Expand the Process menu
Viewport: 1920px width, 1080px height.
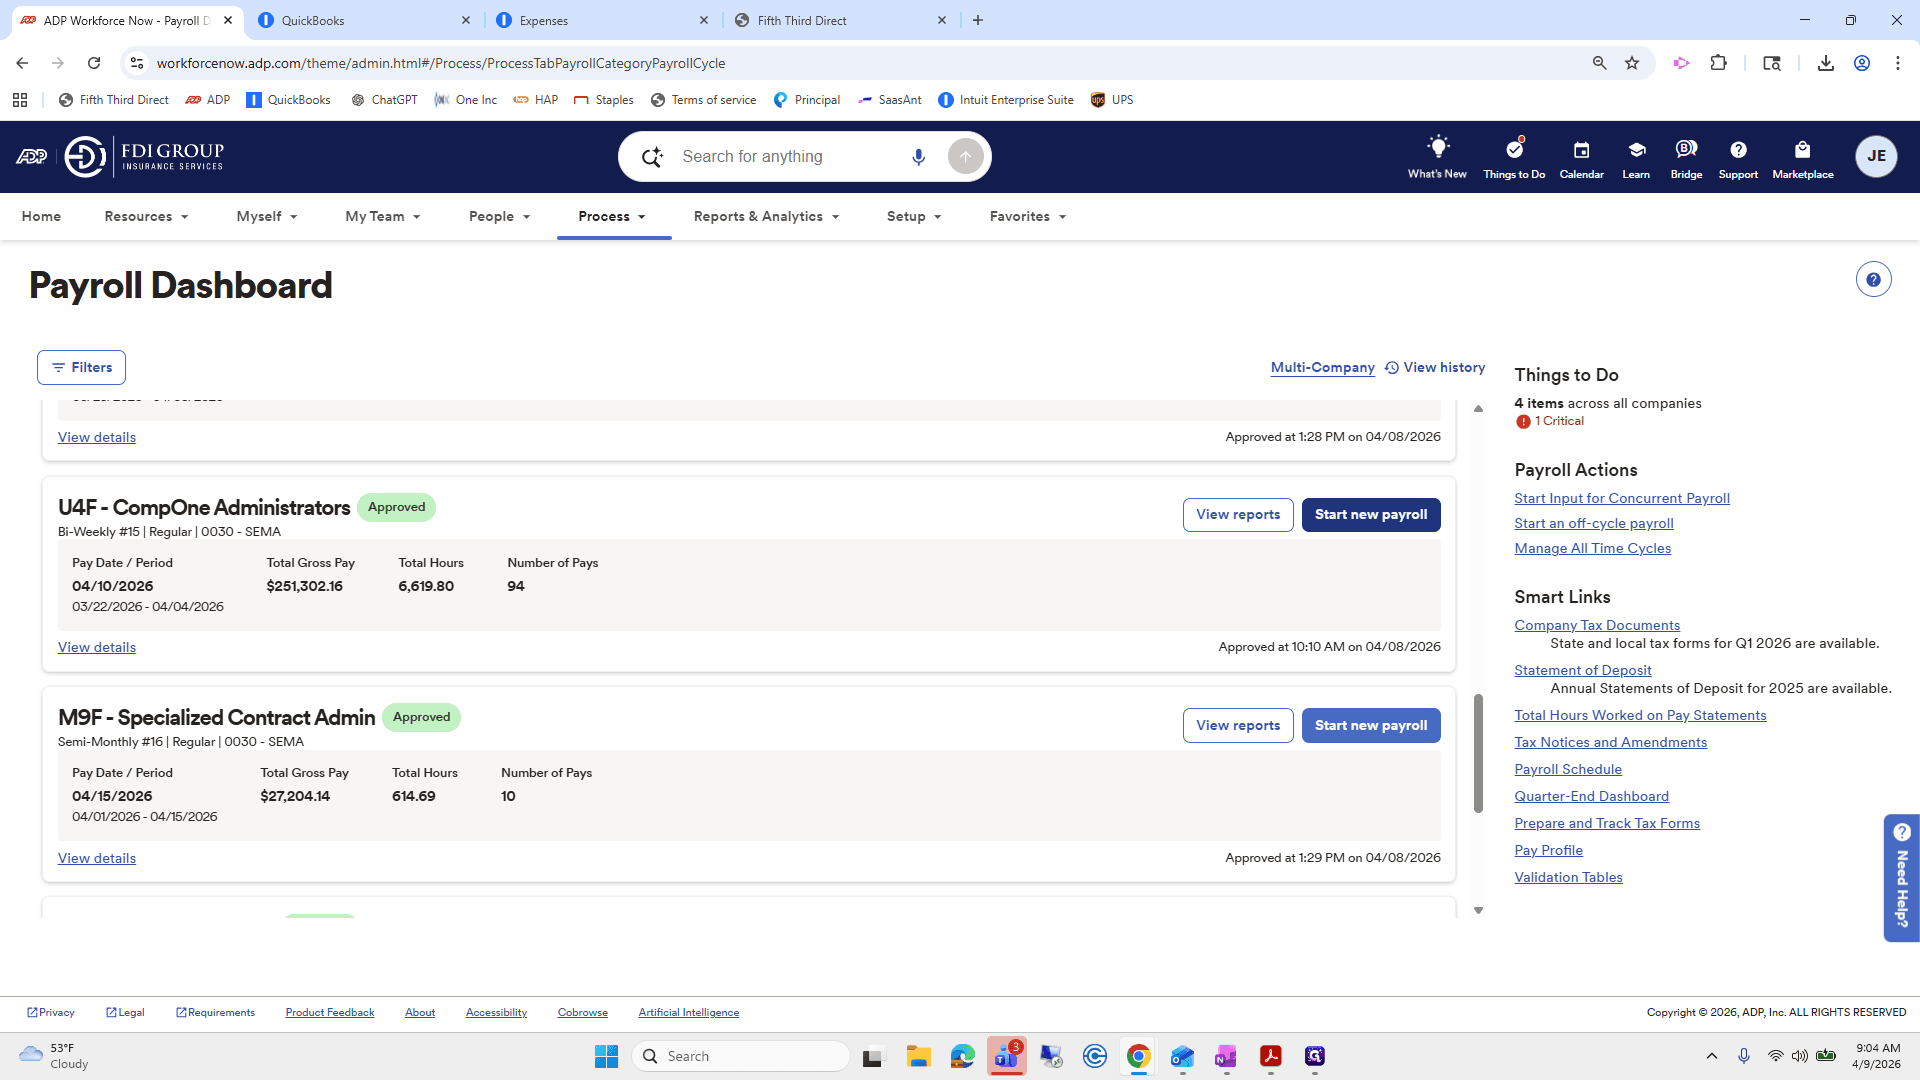(612, 216)
